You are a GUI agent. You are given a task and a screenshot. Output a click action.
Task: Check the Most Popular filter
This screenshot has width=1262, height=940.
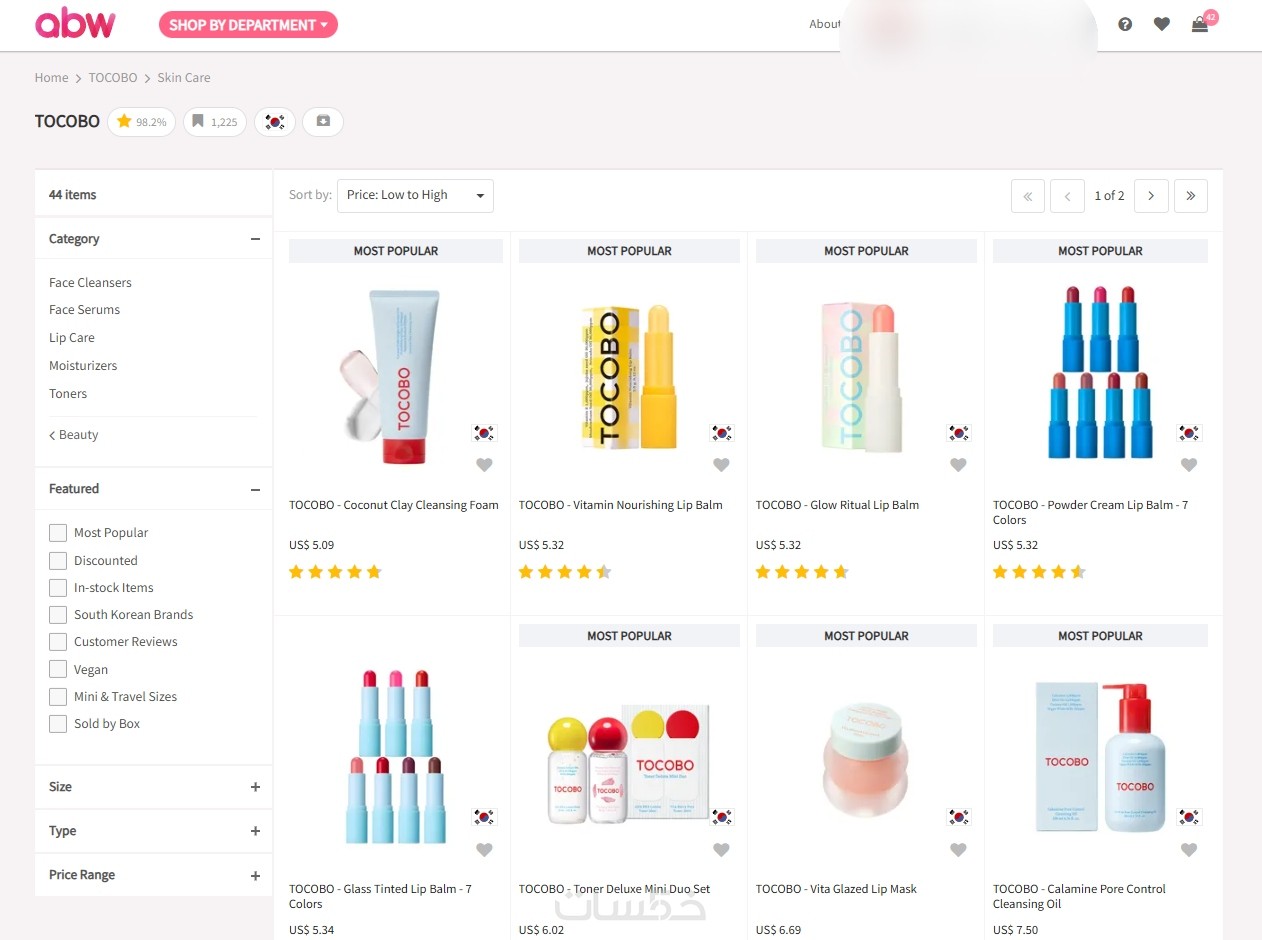point(58,533)
